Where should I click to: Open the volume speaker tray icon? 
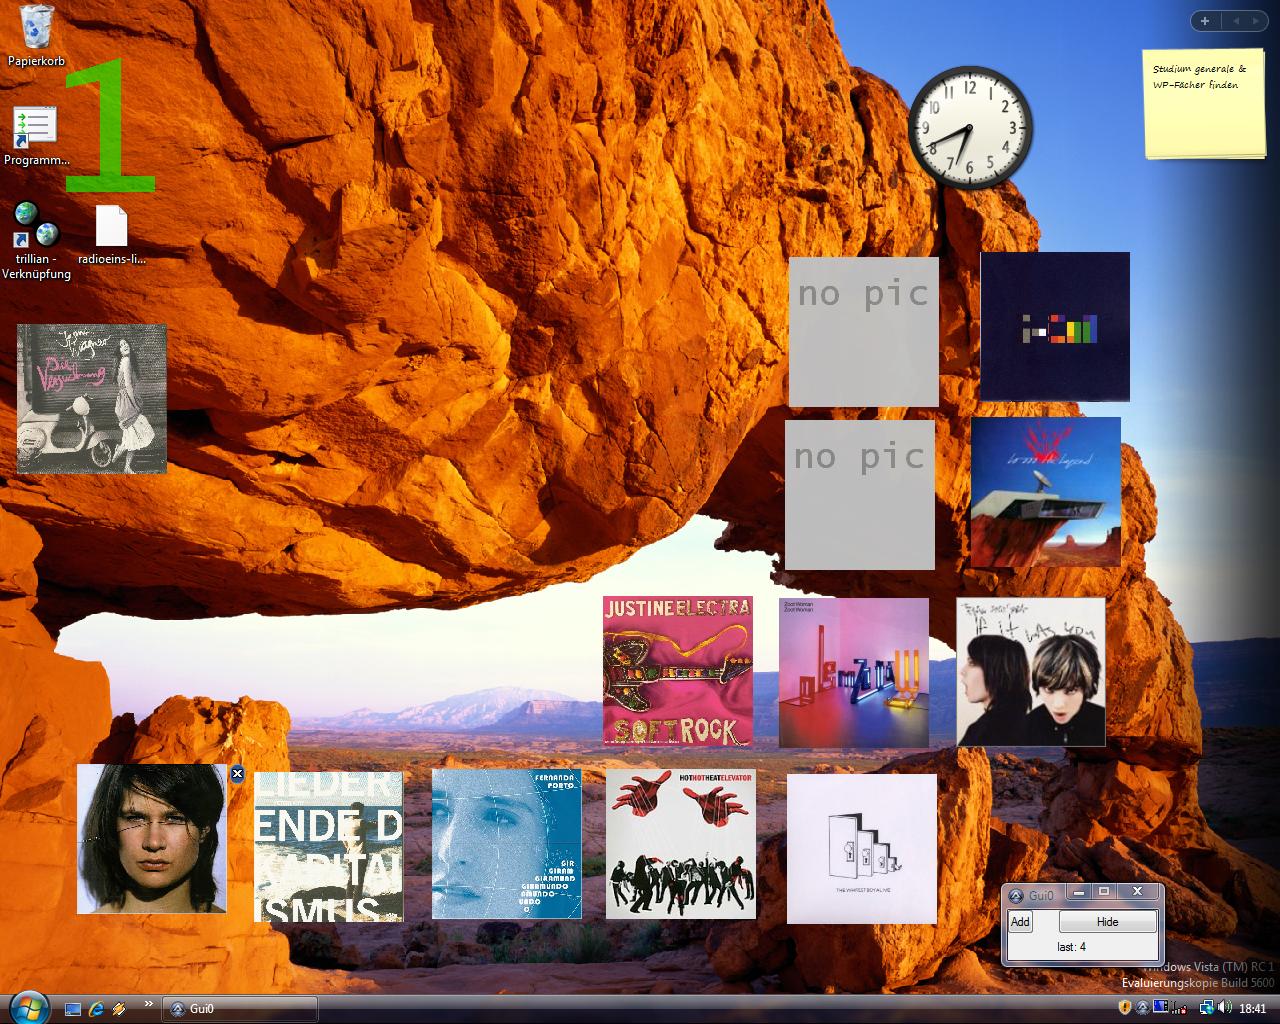[1224, 1008]
